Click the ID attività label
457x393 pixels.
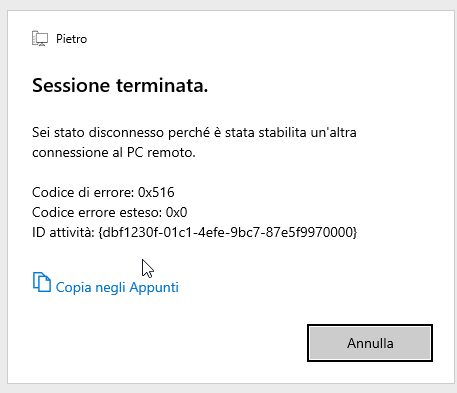pyautogui.click(x=63, y=232)
